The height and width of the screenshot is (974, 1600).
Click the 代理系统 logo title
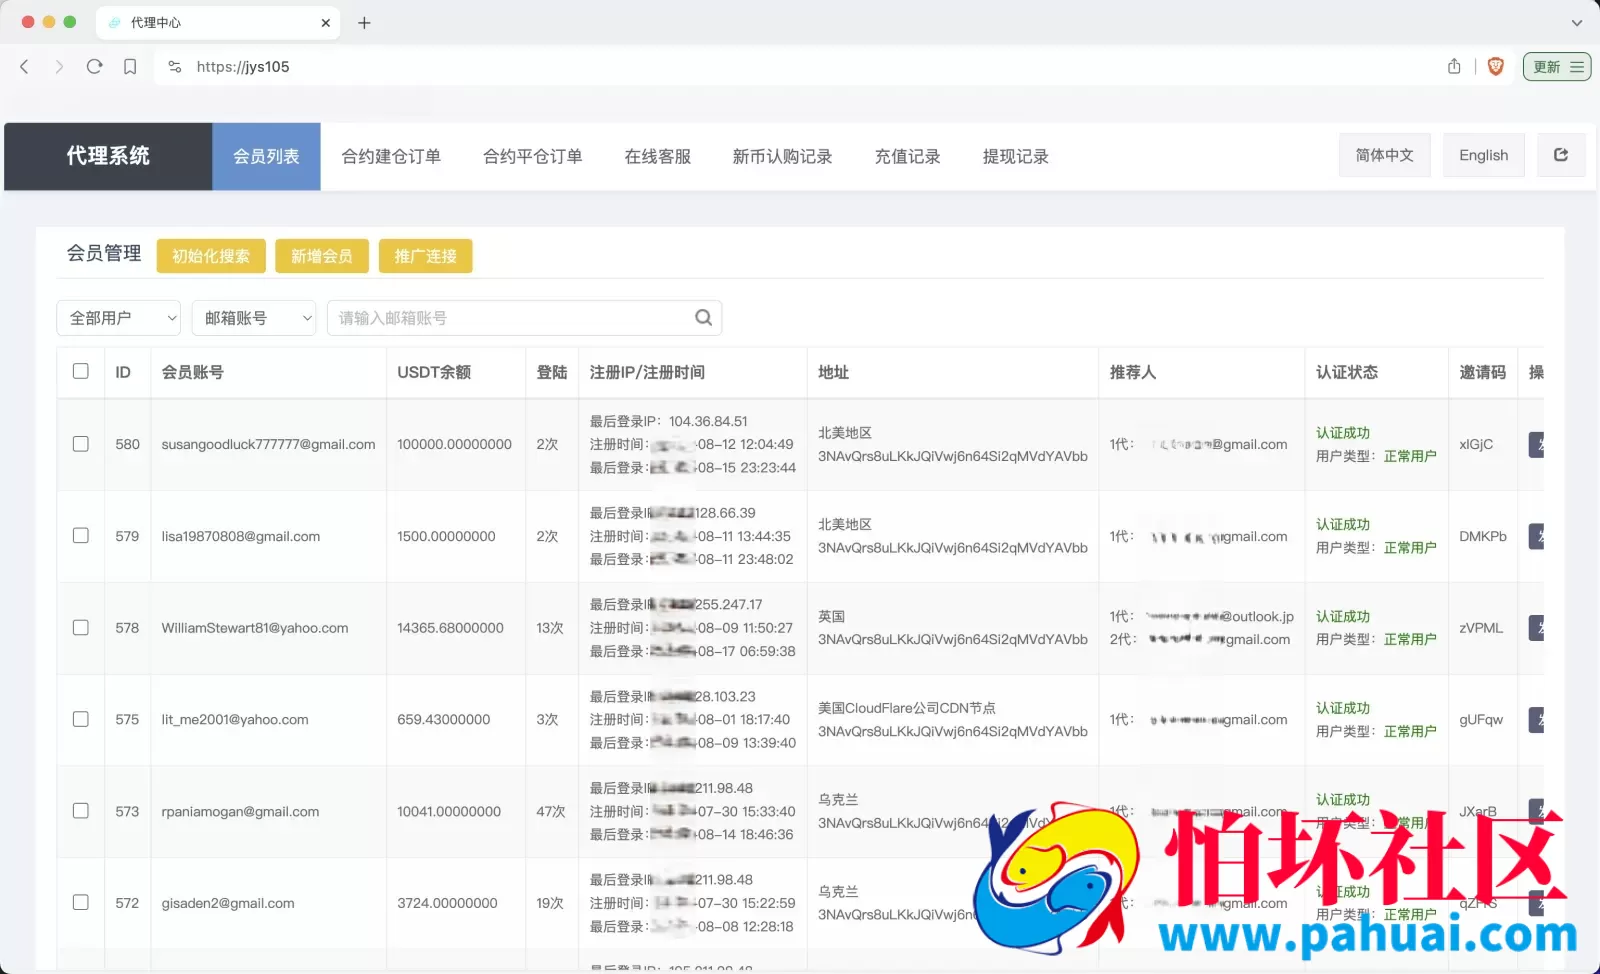point(108,156)
